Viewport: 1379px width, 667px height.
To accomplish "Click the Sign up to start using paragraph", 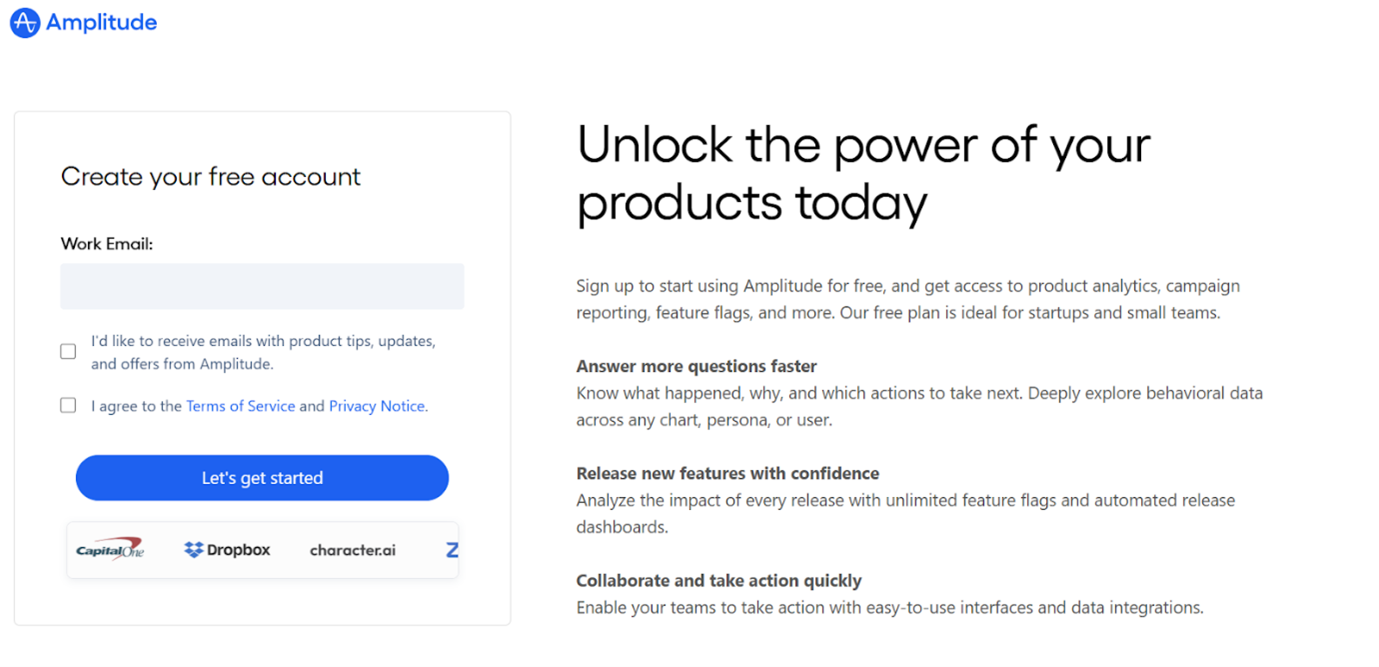I will [908, 299].
